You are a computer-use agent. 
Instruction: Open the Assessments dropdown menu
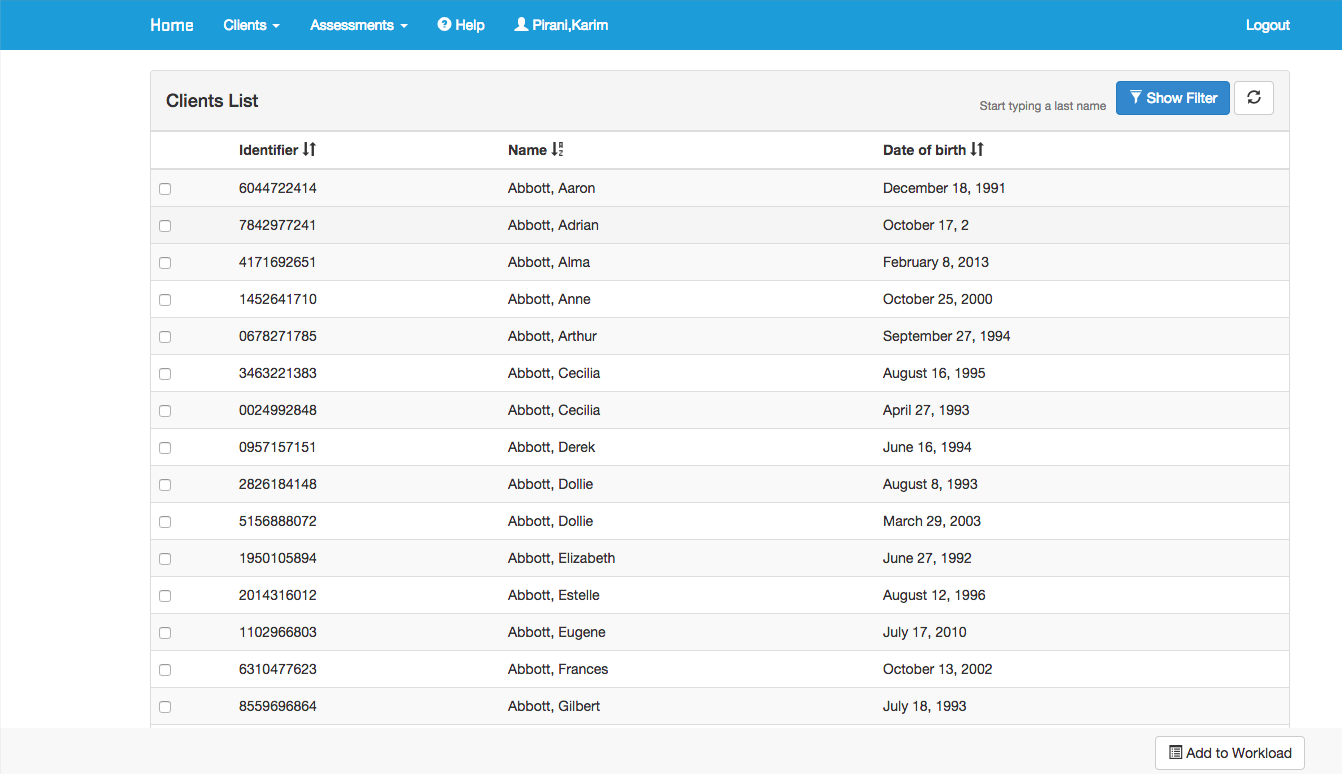(x=358, y=25)
